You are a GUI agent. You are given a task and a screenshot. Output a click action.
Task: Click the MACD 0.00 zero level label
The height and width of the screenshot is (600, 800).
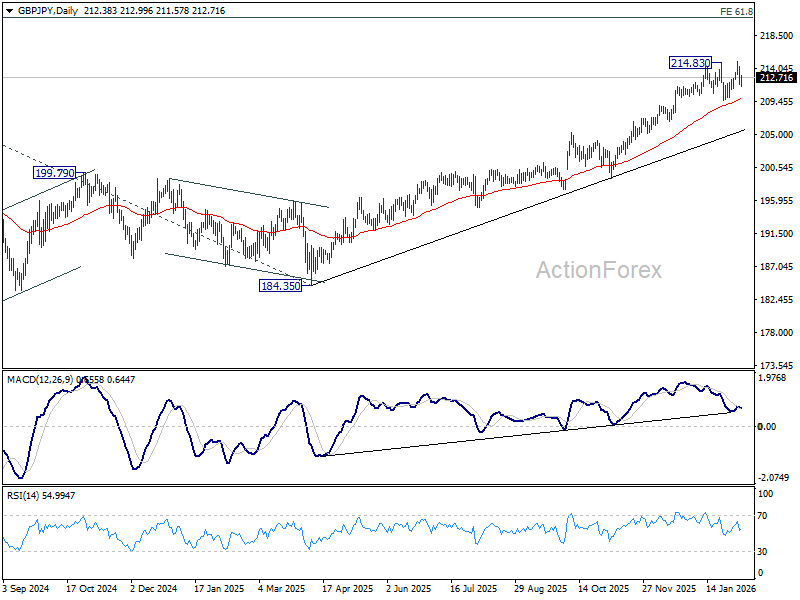tap(767, 427)
